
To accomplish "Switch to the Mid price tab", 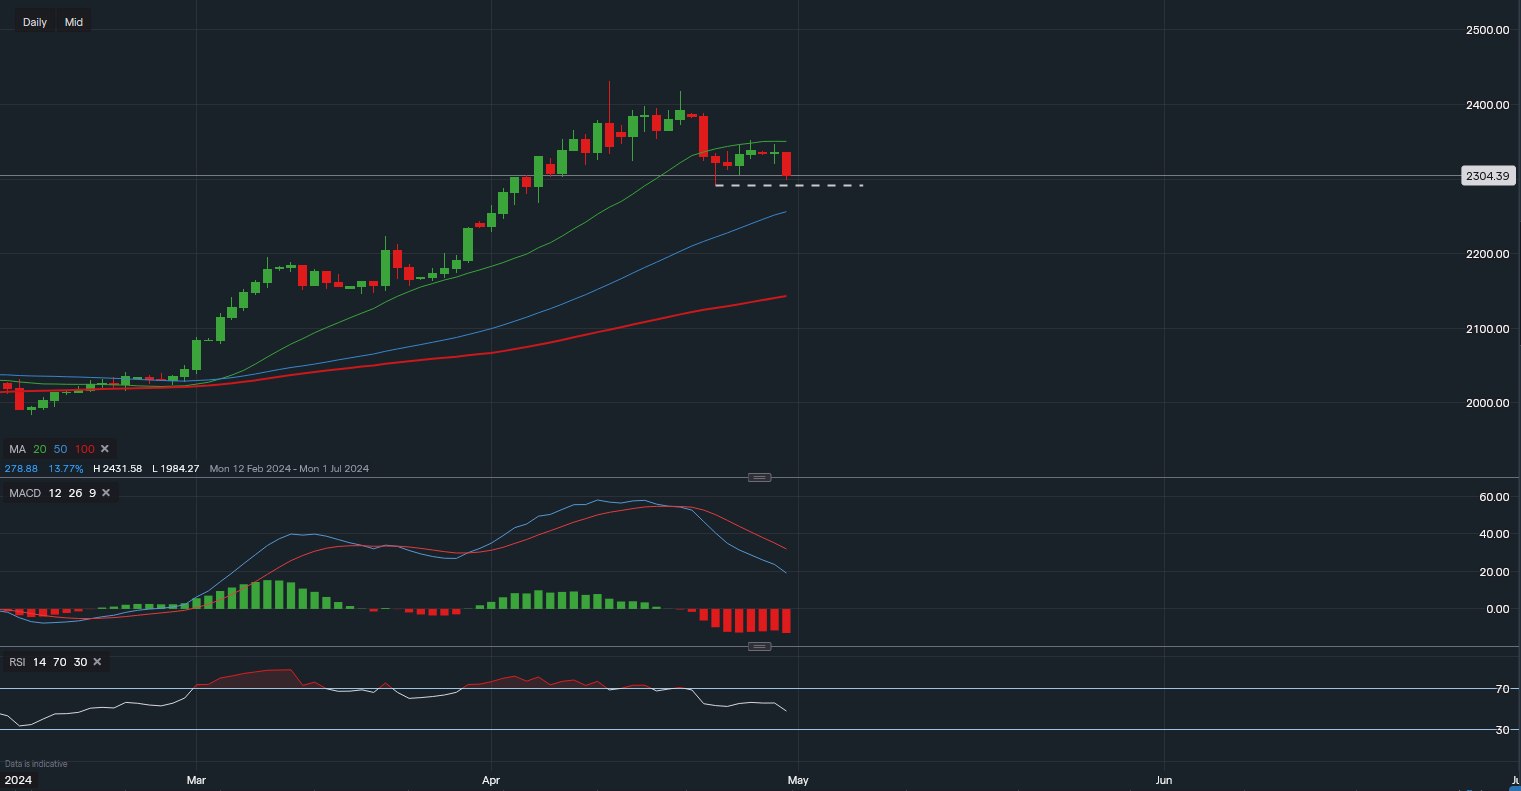I will [73, 21].
